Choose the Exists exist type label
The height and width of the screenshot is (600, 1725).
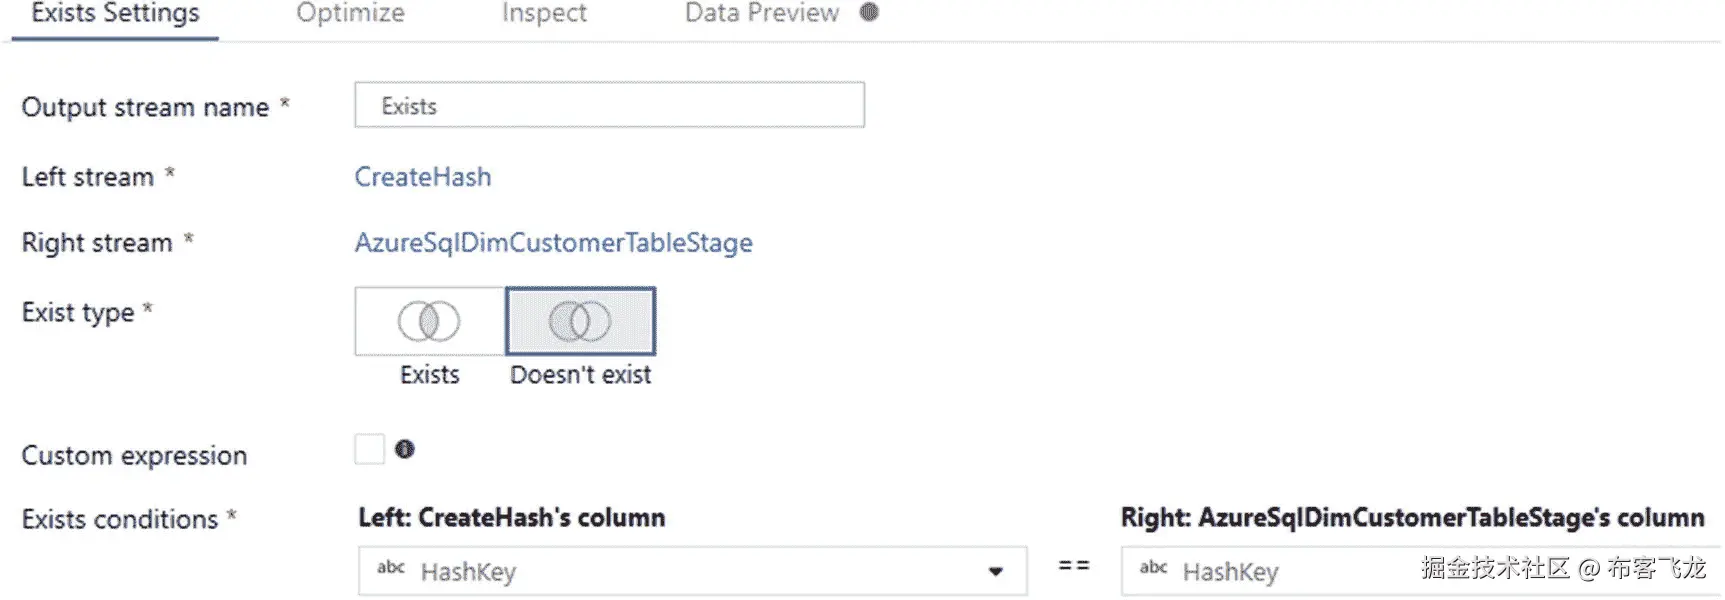[x=430, y=374]
